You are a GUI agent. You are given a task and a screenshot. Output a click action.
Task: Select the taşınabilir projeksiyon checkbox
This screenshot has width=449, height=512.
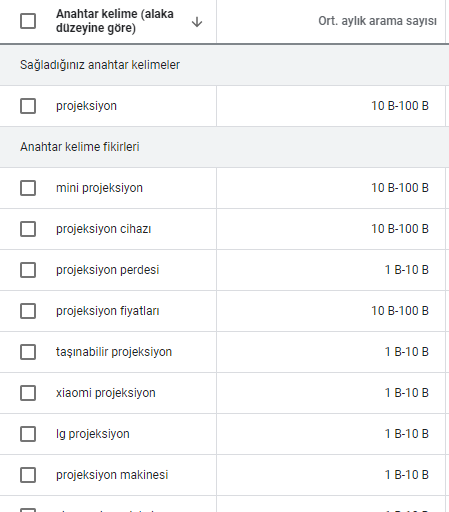28,352
